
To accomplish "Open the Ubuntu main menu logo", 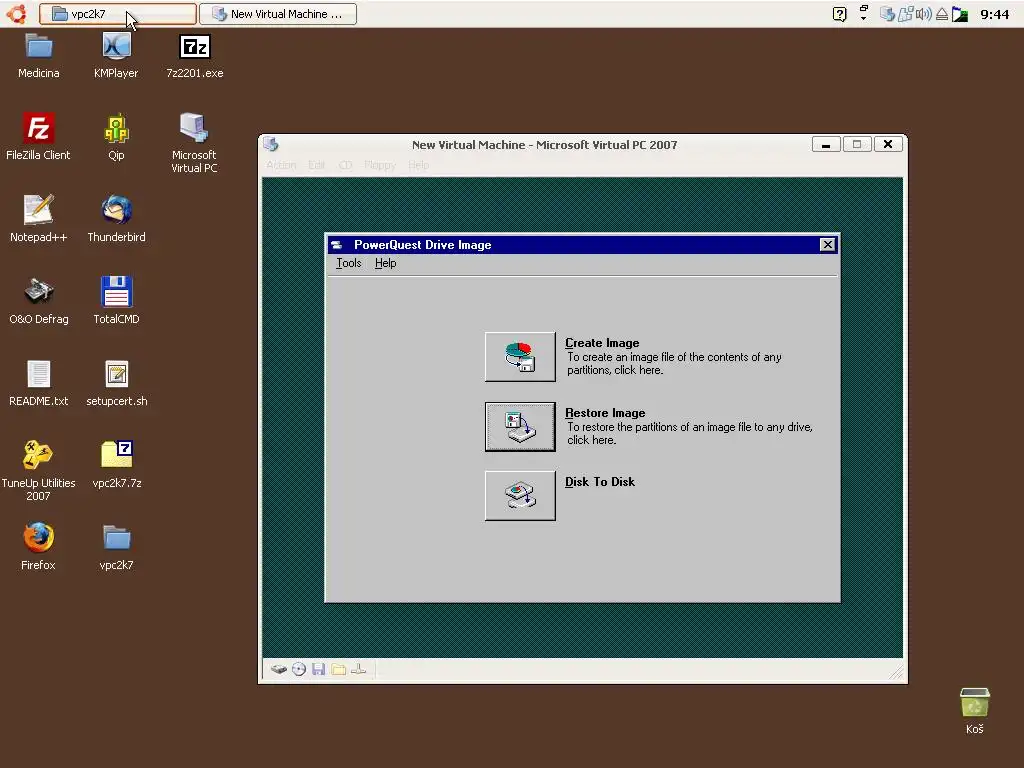I will pos(16,14).
